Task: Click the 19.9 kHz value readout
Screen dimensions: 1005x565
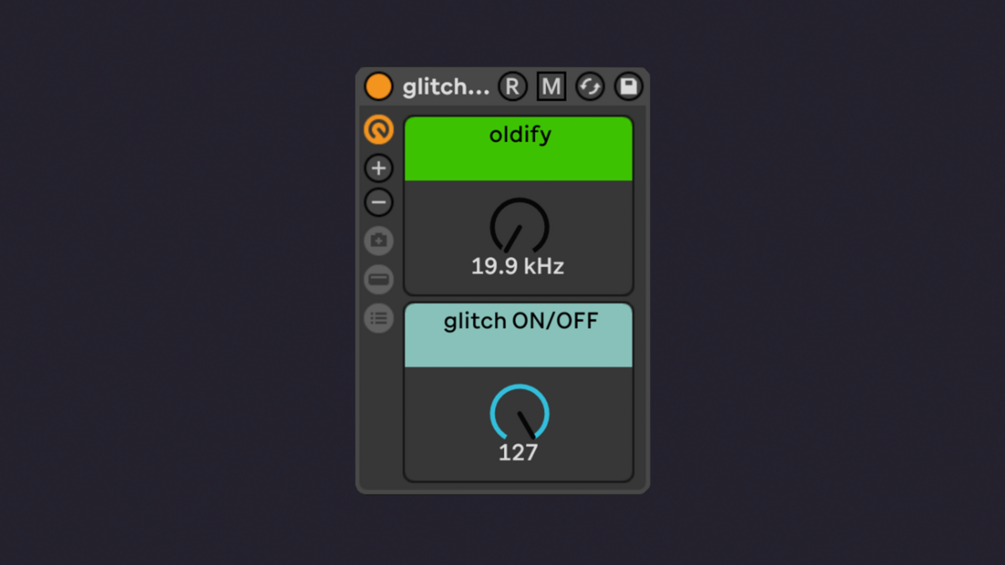Action: coord(518,266)
